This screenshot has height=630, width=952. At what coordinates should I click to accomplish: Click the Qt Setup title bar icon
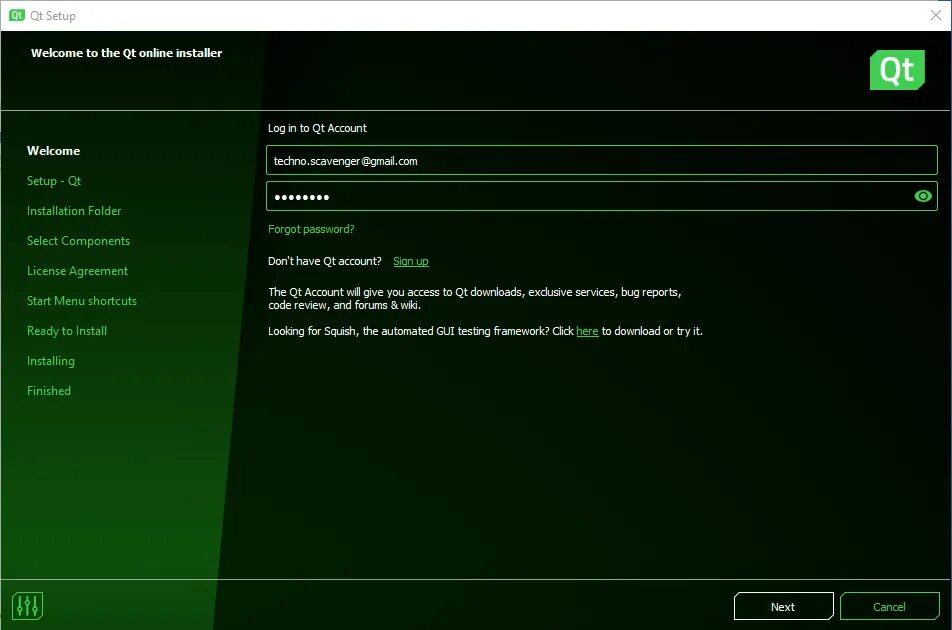point(16,15)
